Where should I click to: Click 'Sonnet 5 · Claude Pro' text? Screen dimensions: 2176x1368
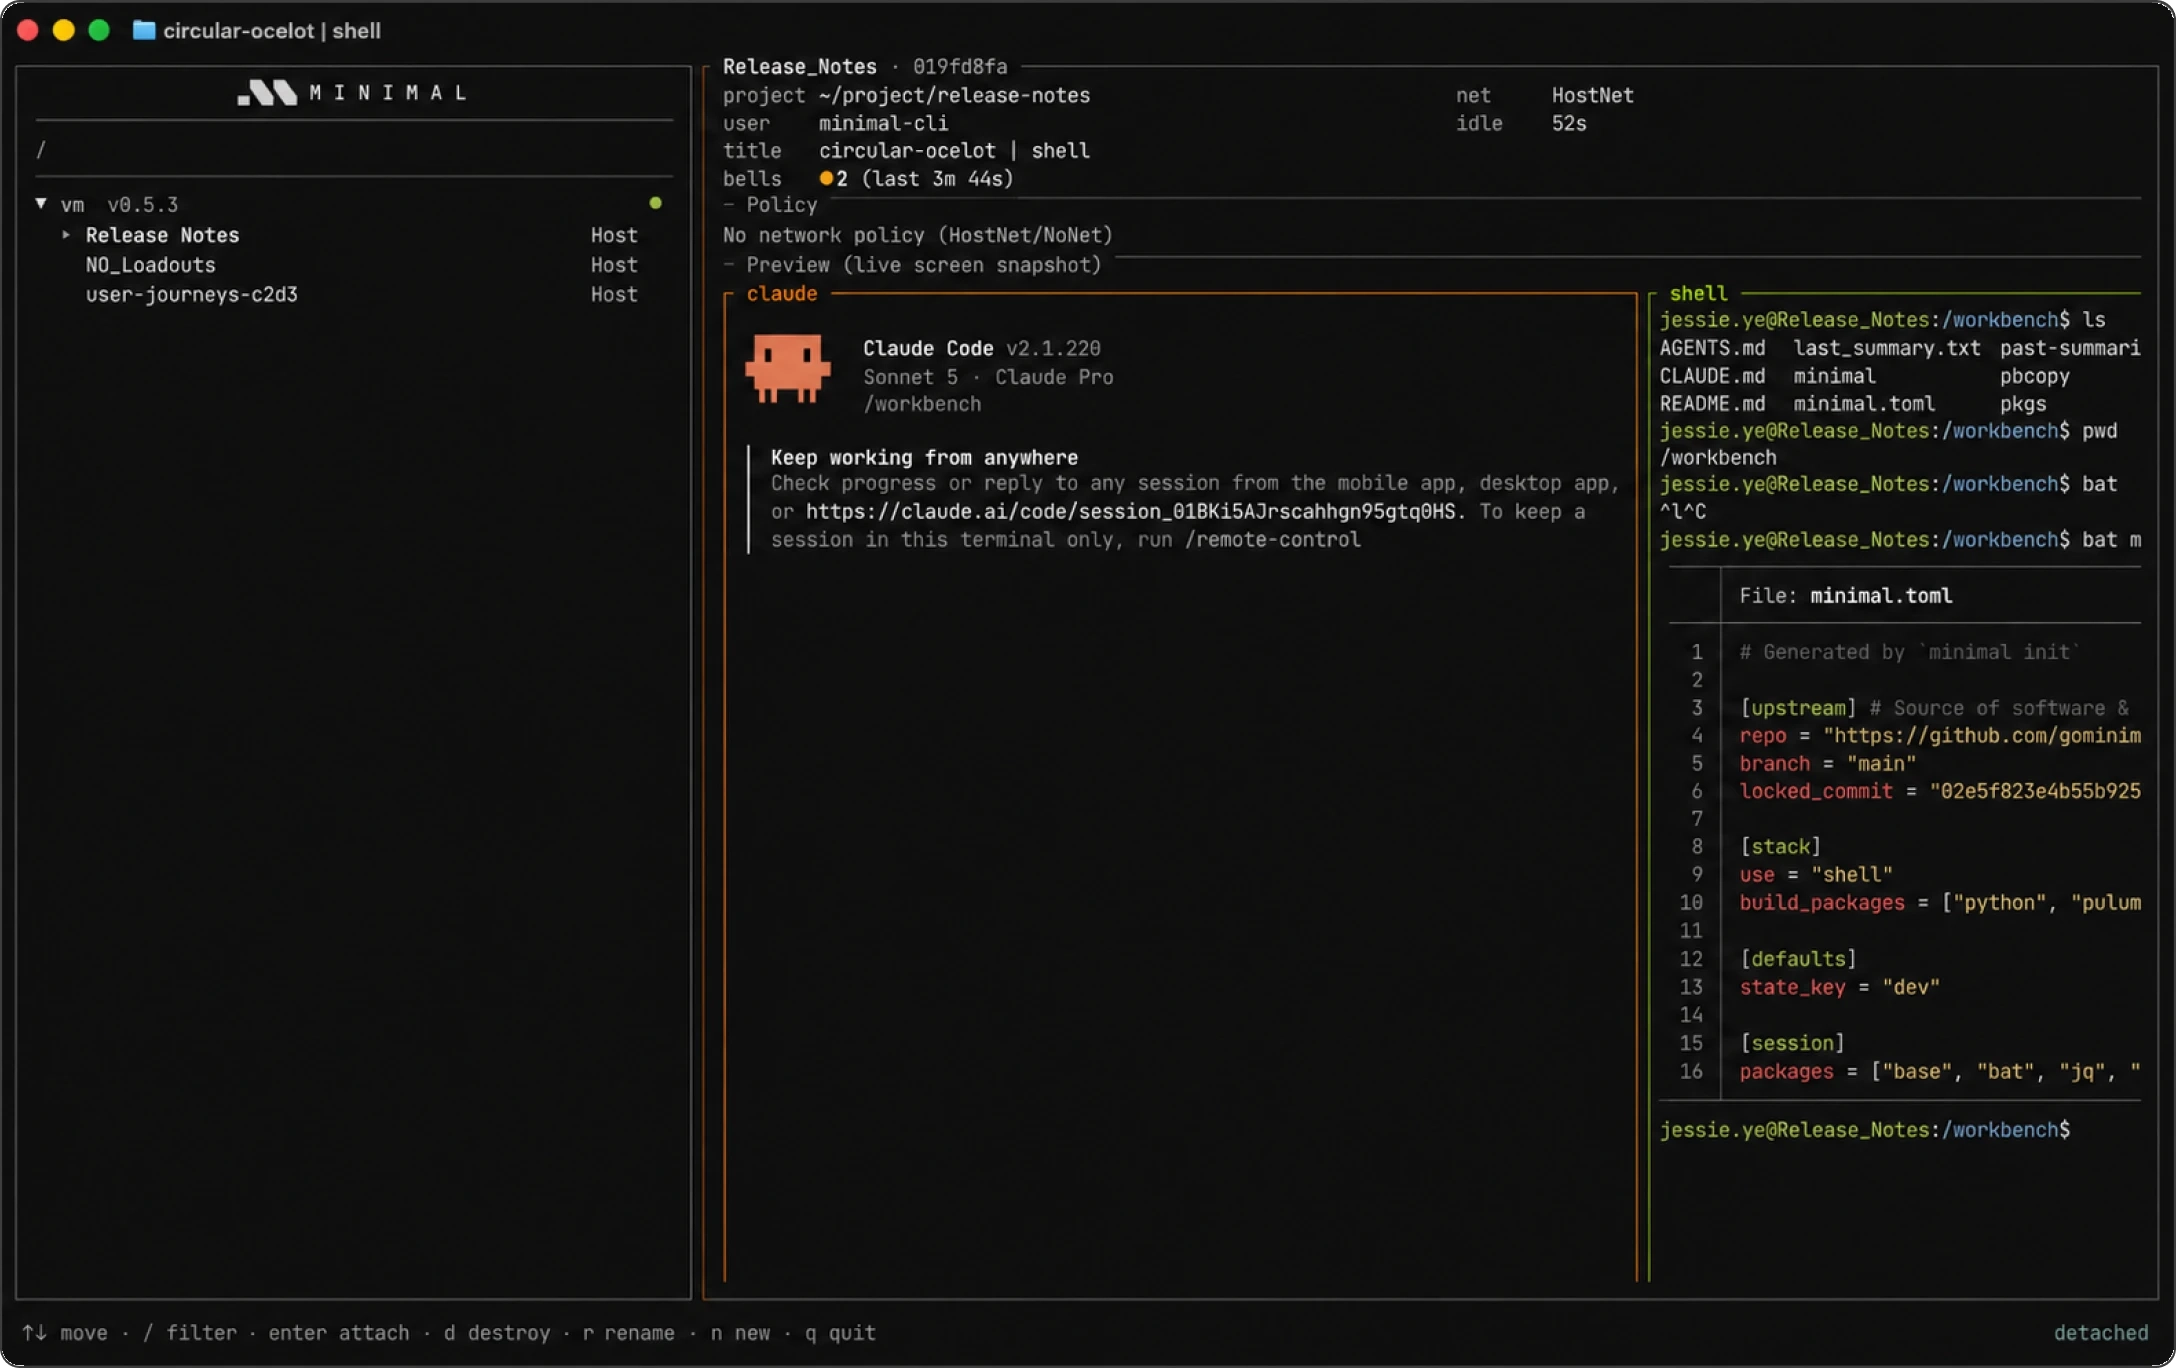pos(988,377)
